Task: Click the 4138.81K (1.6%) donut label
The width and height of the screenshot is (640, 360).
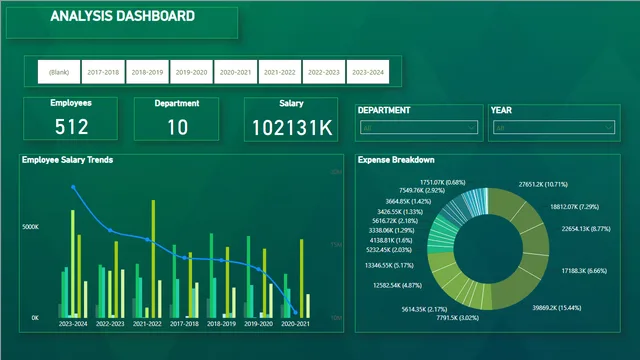Action: pos(391,241)
